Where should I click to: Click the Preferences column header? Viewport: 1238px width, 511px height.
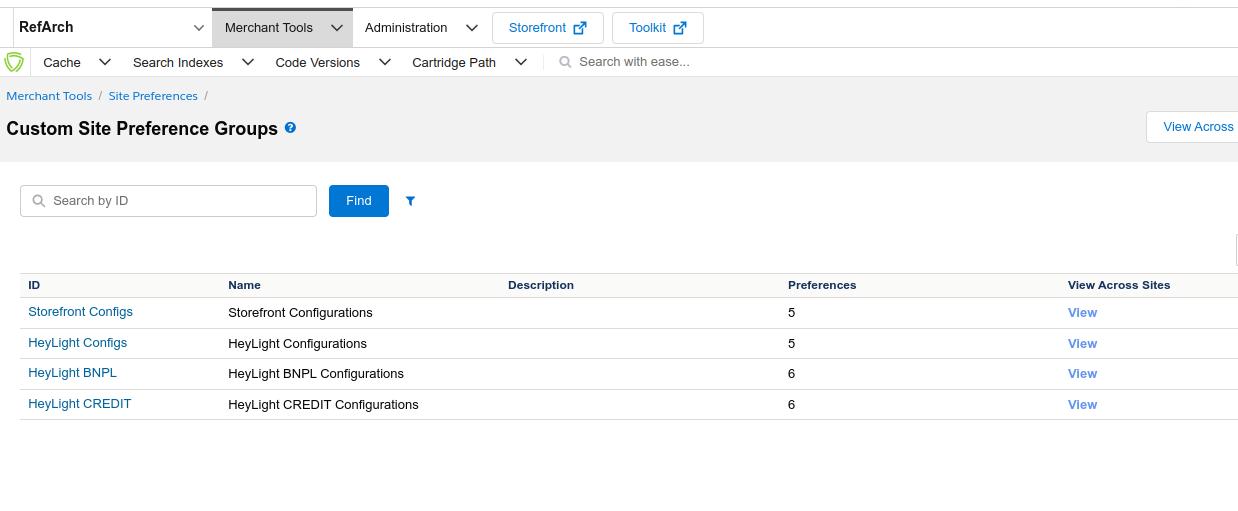coord(822,285)
